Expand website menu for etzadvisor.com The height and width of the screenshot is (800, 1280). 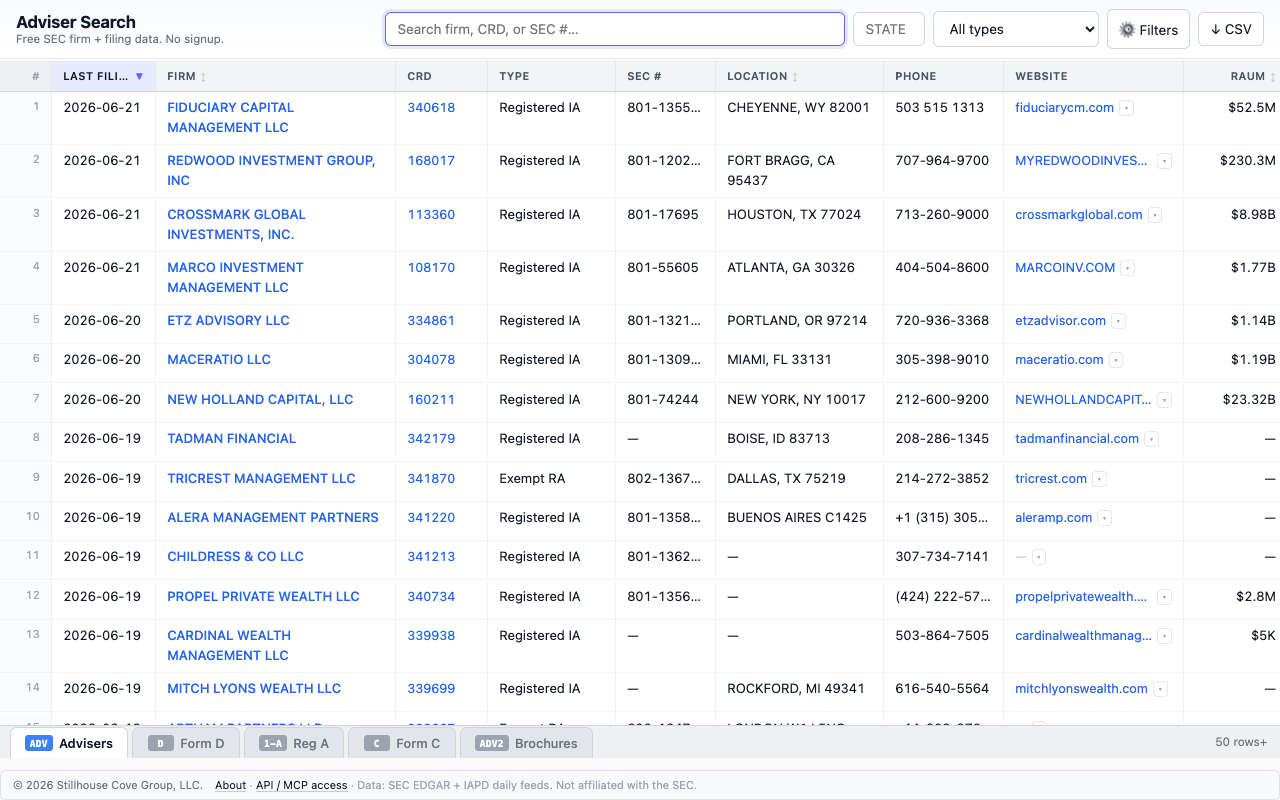click(1119, 321)
